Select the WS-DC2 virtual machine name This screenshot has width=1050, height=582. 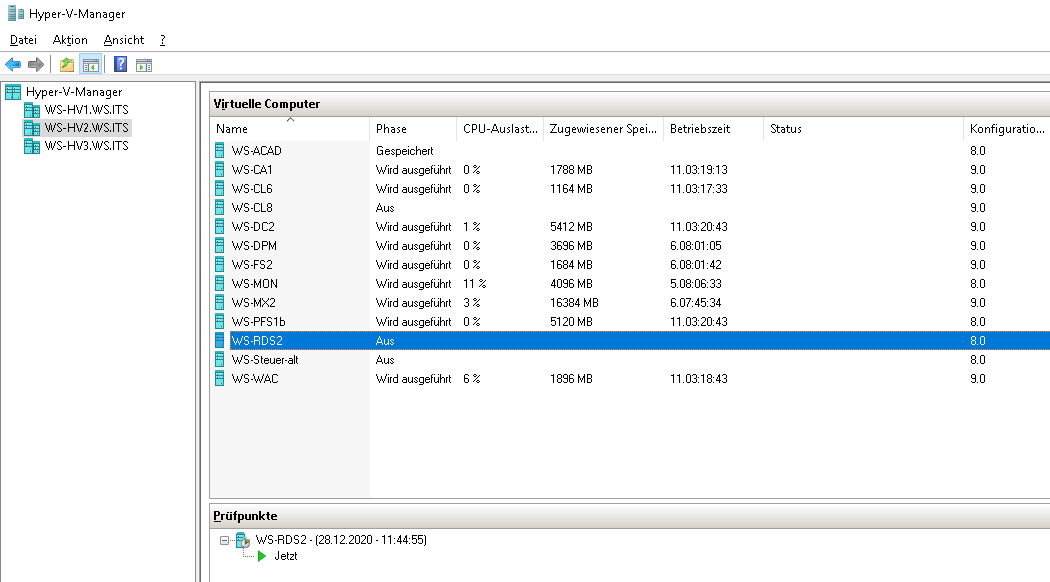pyautogui.click(x=253, y=226)
